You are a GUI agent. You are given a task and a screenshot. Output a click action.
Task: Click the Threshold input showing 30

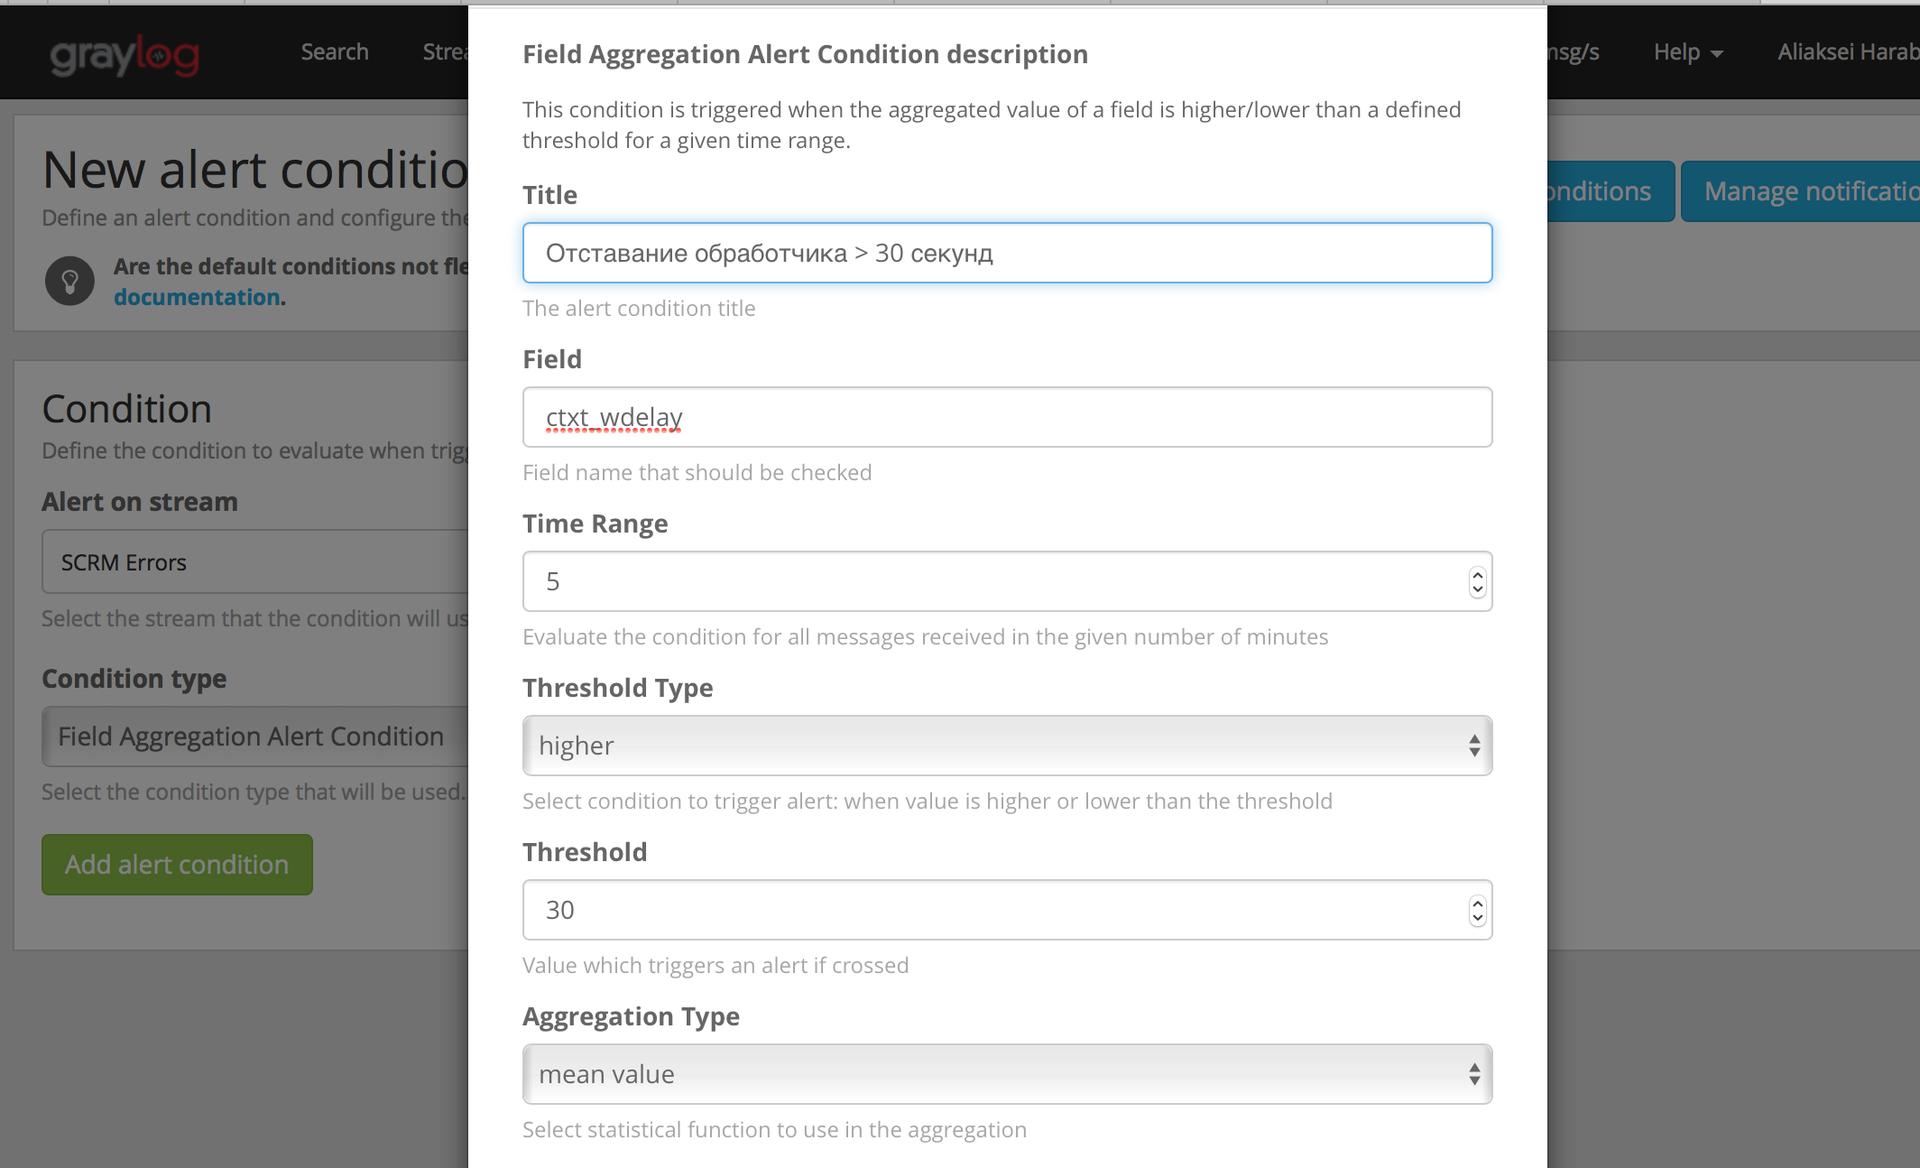[1000, 910]
